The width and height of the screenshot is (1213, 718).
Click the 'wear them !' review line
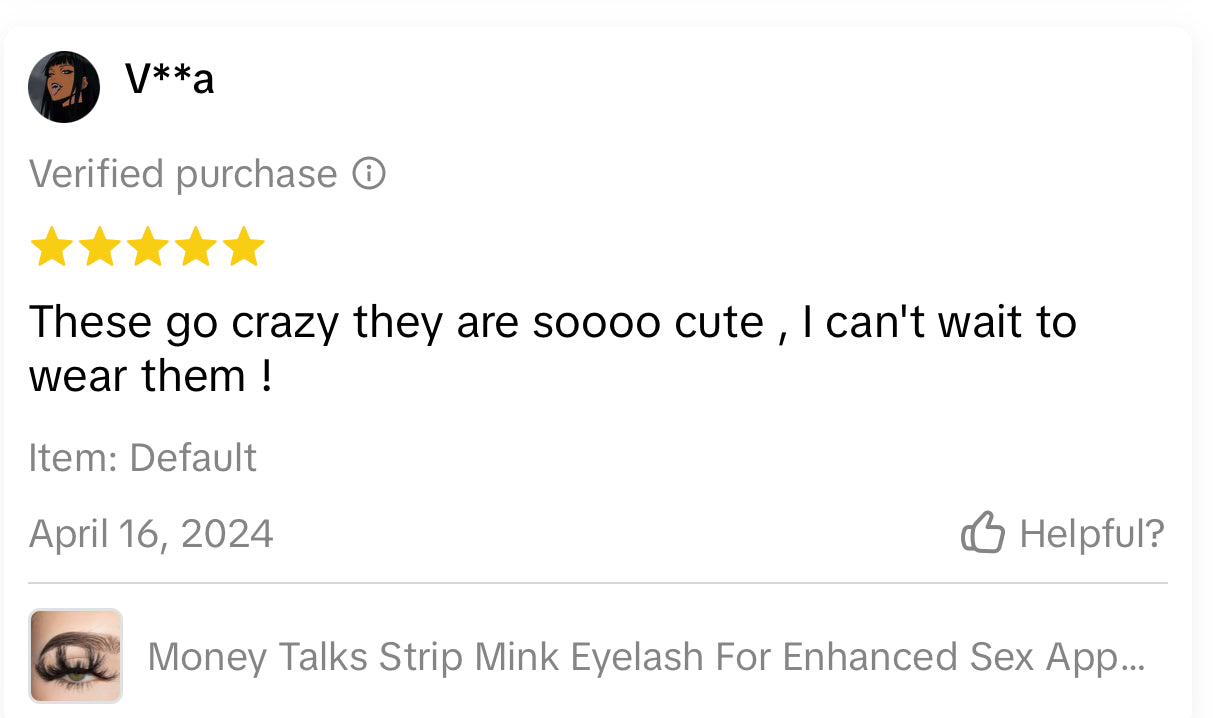pyautogui.click(x=150, y=377)
